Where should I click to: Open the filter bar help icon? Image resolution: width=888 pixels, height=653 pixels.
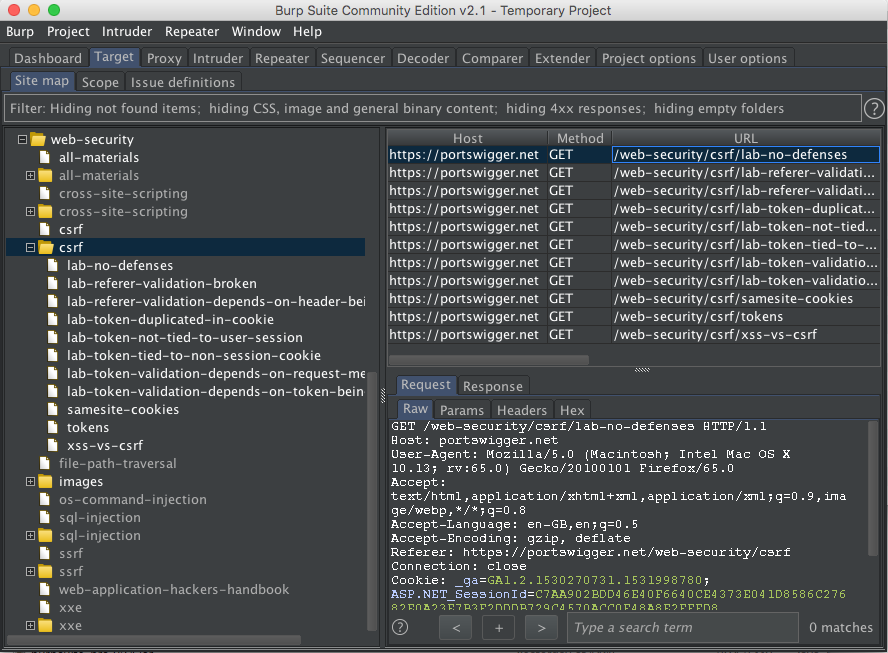(x=875, y=108)
